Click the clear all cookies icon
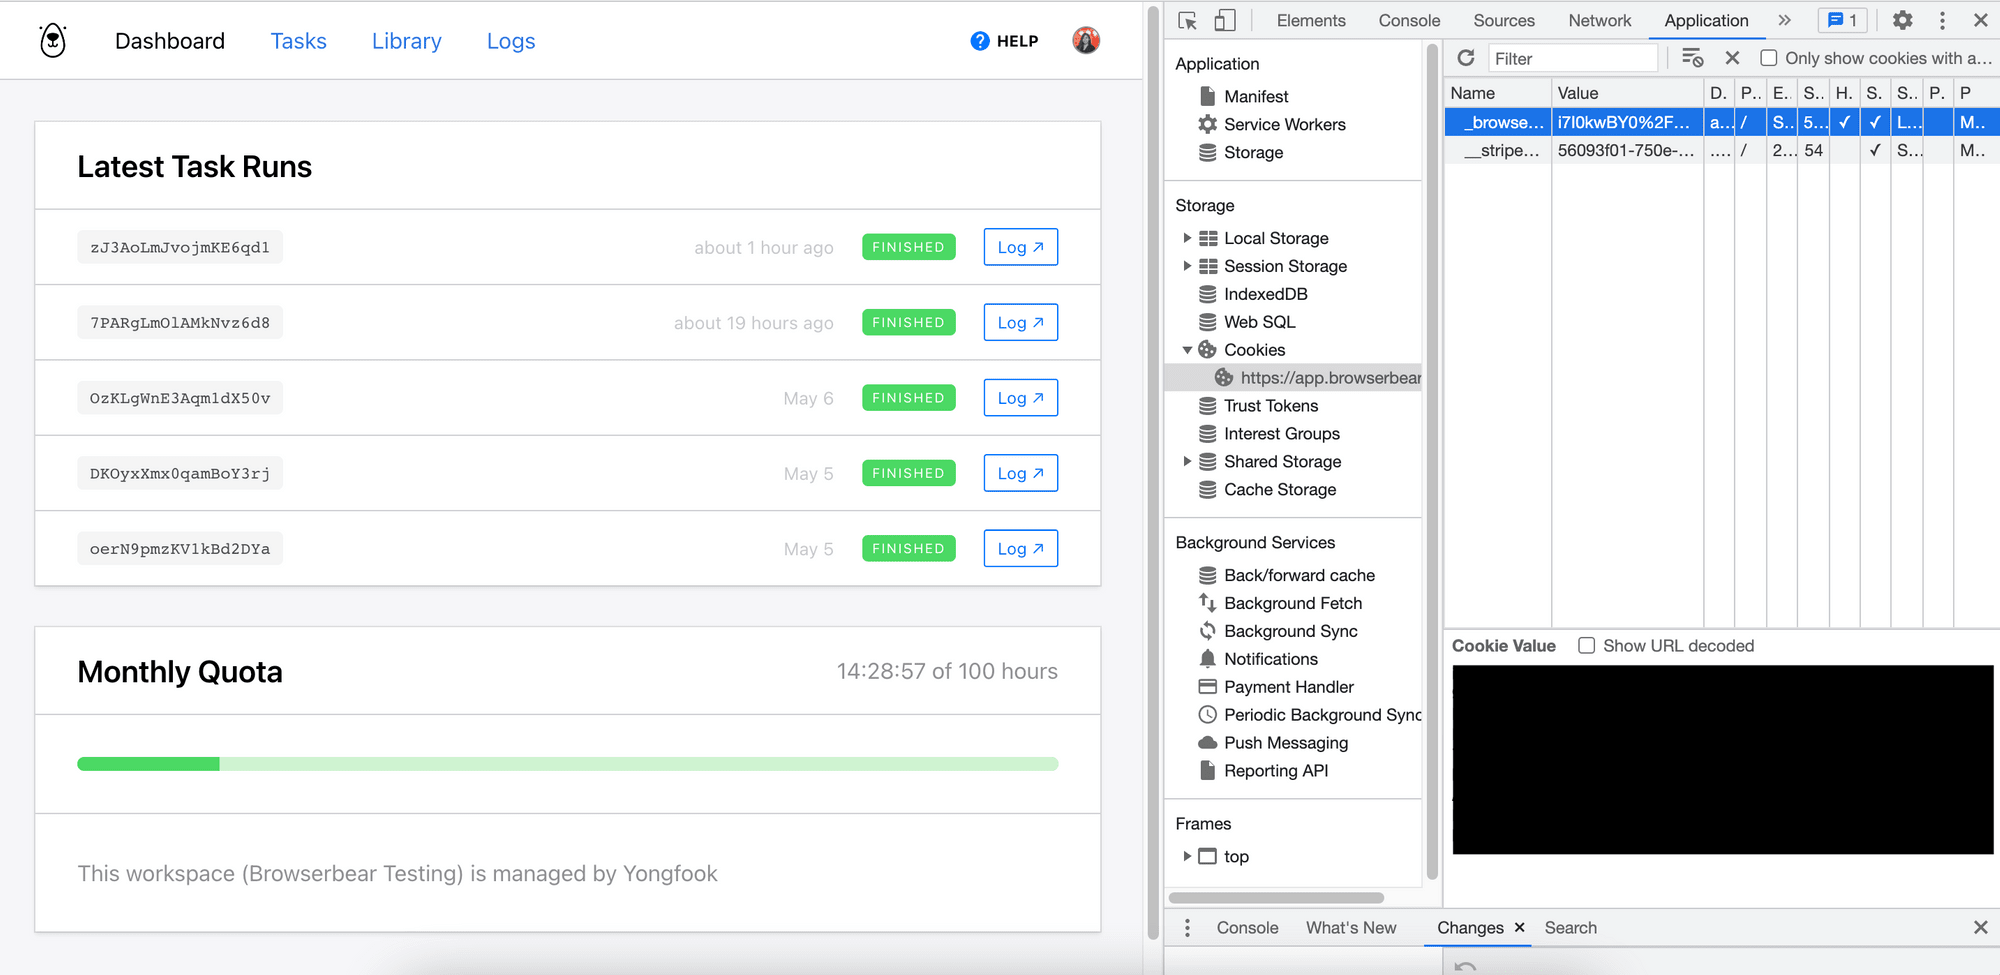The width and height of the screenshot is (2000, 975). (1733, 57)
